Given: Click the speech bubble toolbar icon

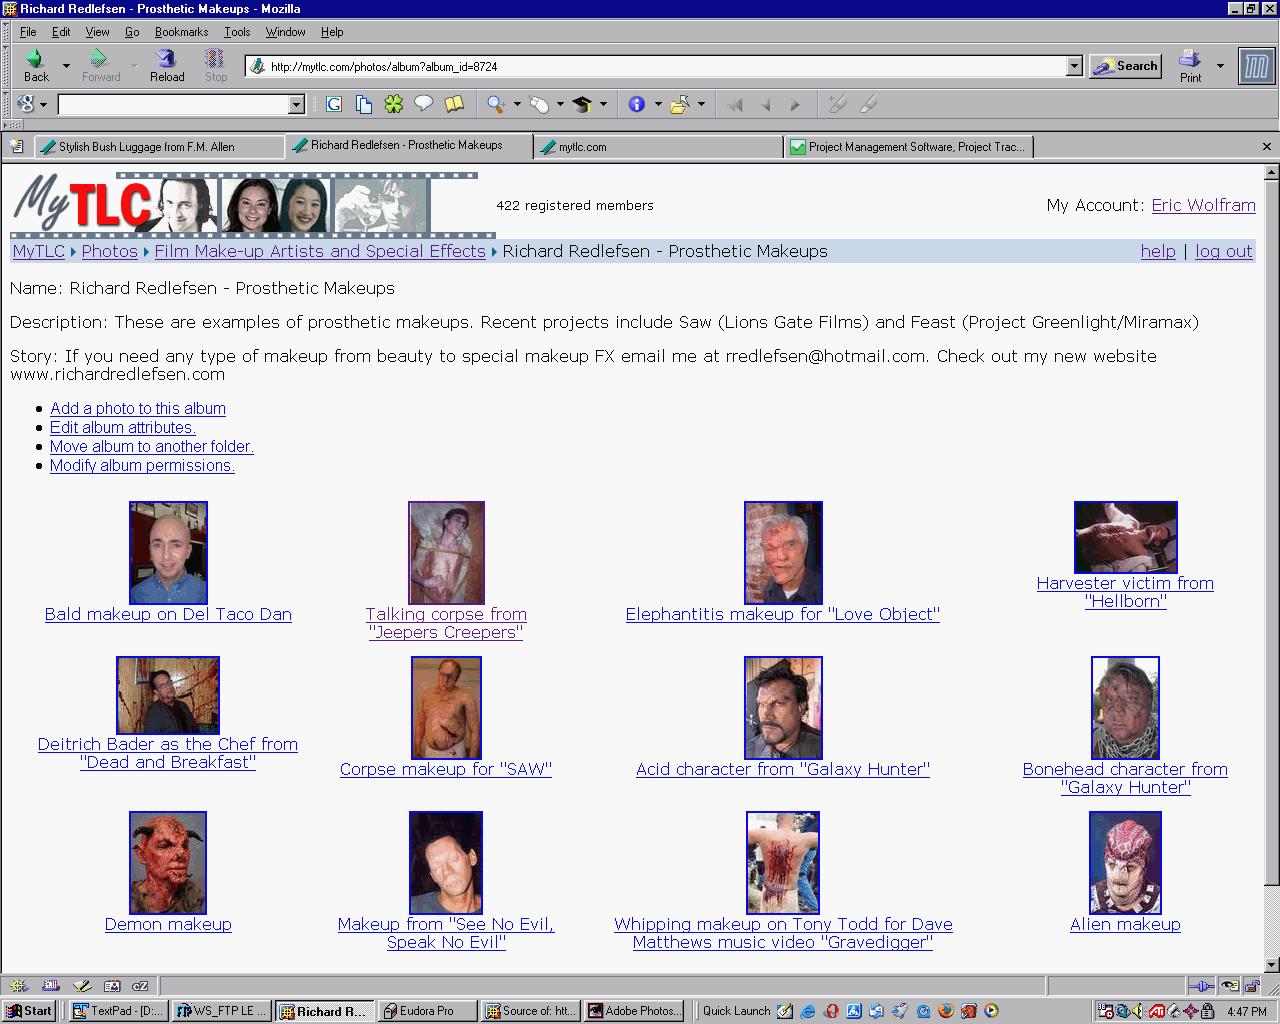Looking at the screenshot, I should 424,104.
